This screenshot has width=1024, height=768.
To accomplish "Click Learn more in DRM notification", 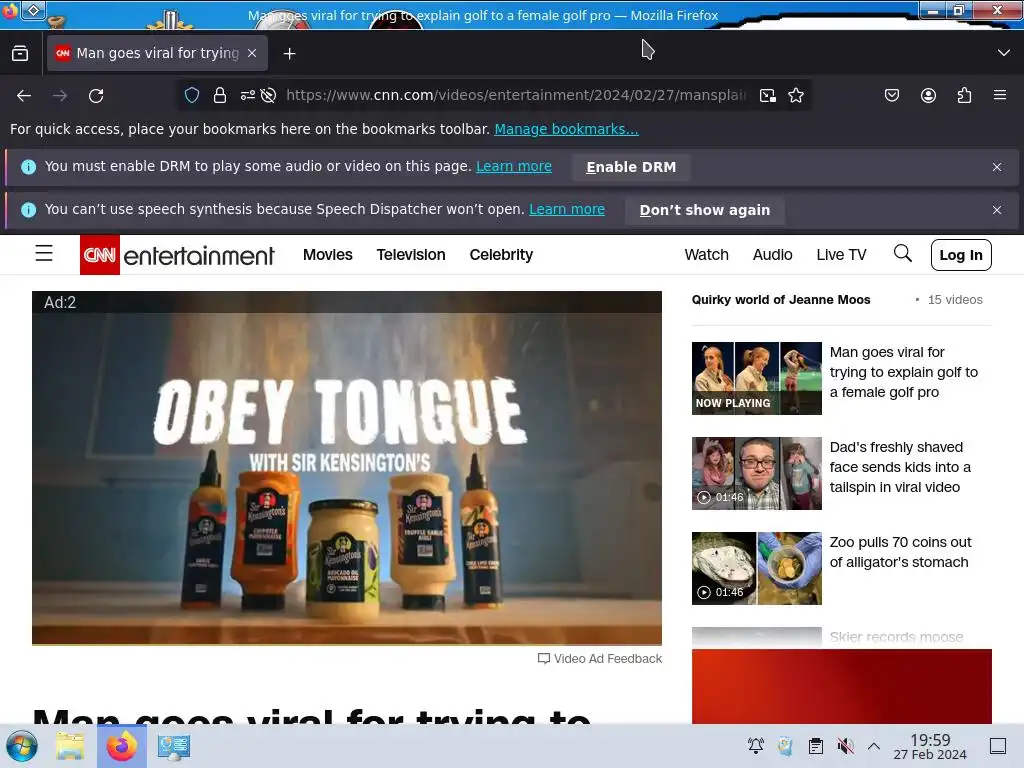I will coord(514,167).
